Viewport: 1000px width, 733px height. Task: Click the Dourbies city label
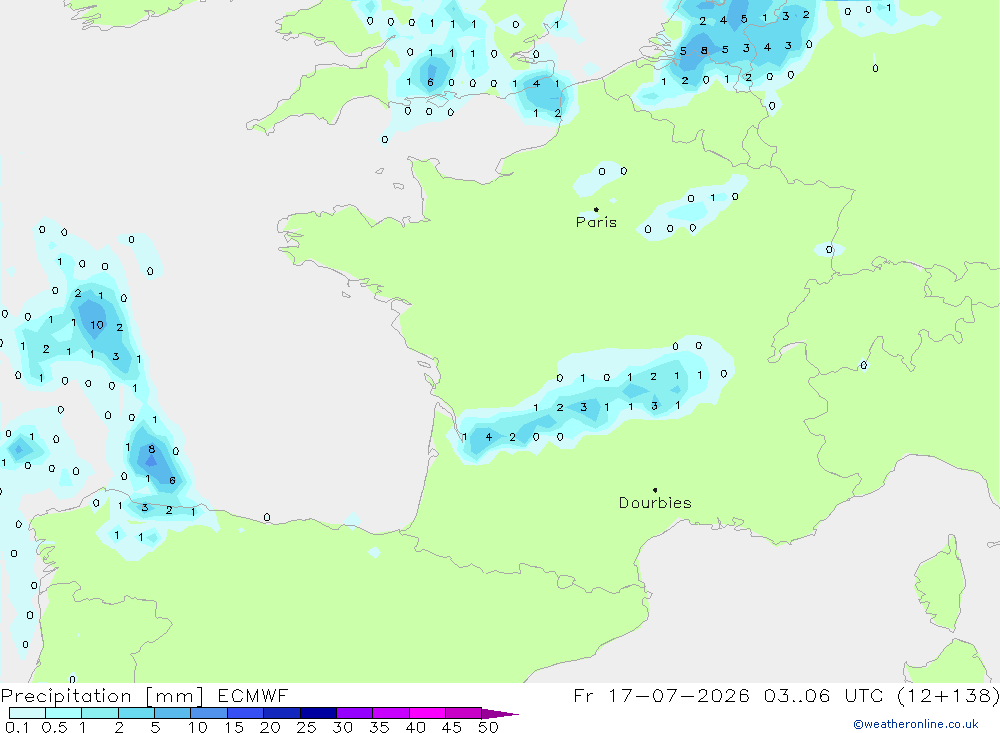[x=655, y=503]
